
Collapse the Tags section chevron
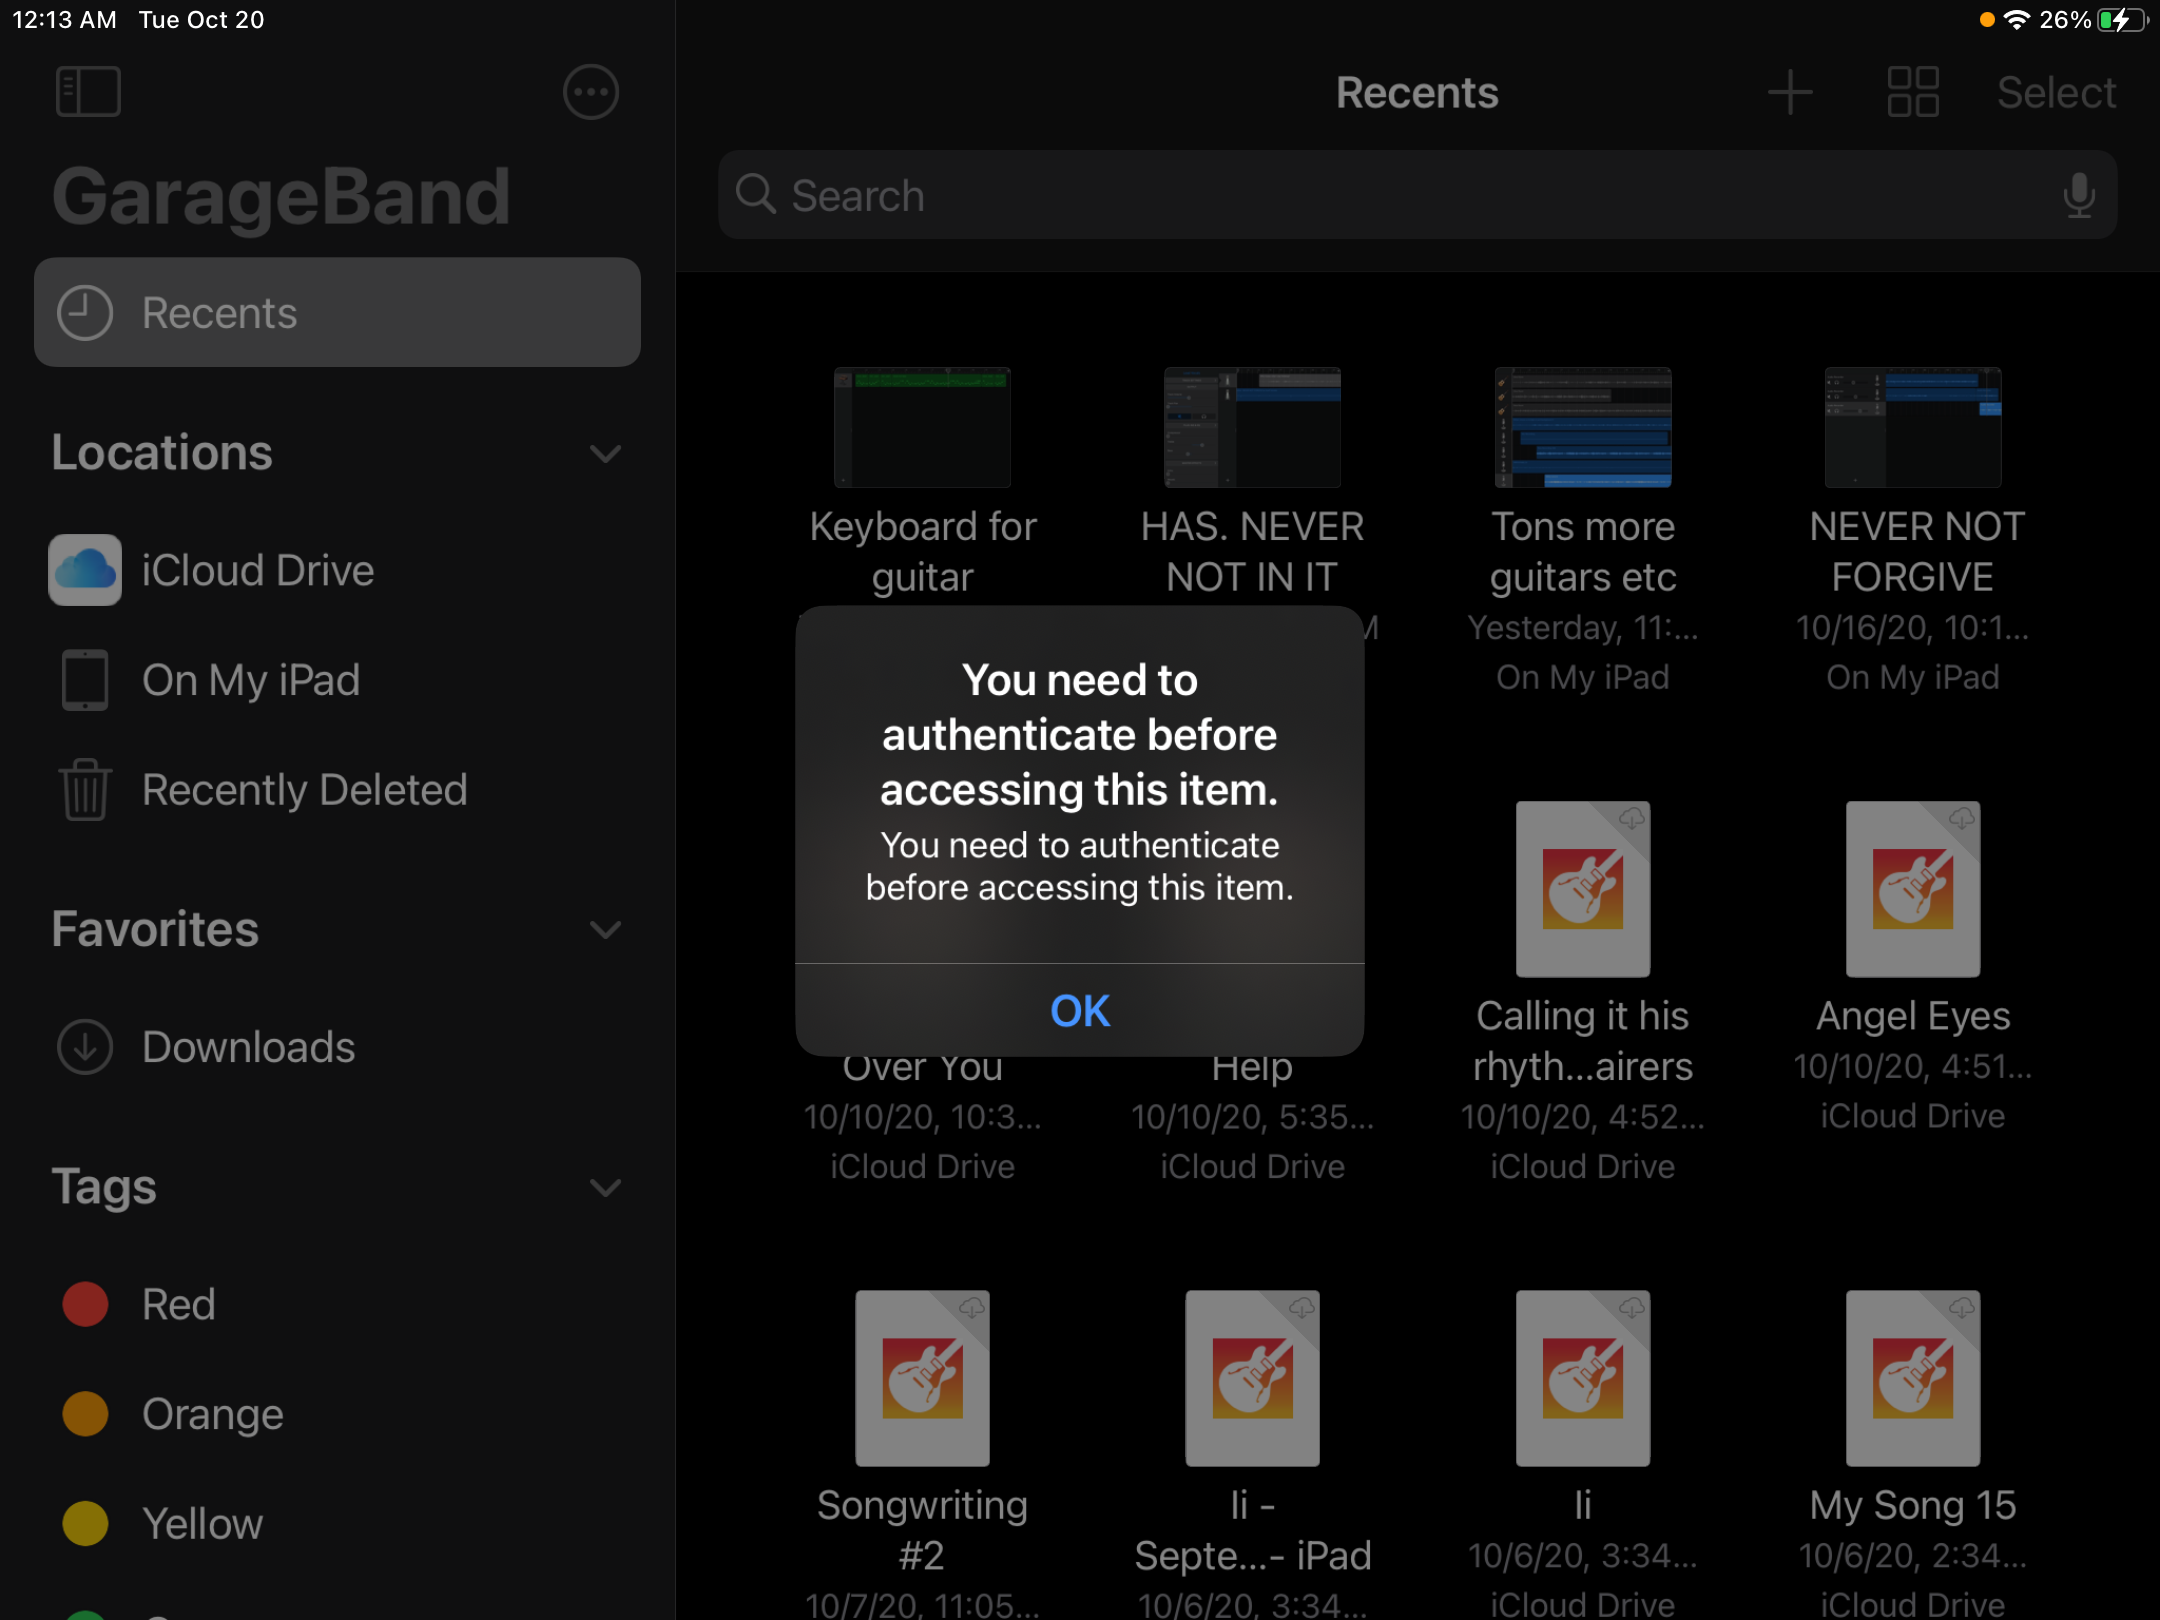click(x=605, y=1187)
